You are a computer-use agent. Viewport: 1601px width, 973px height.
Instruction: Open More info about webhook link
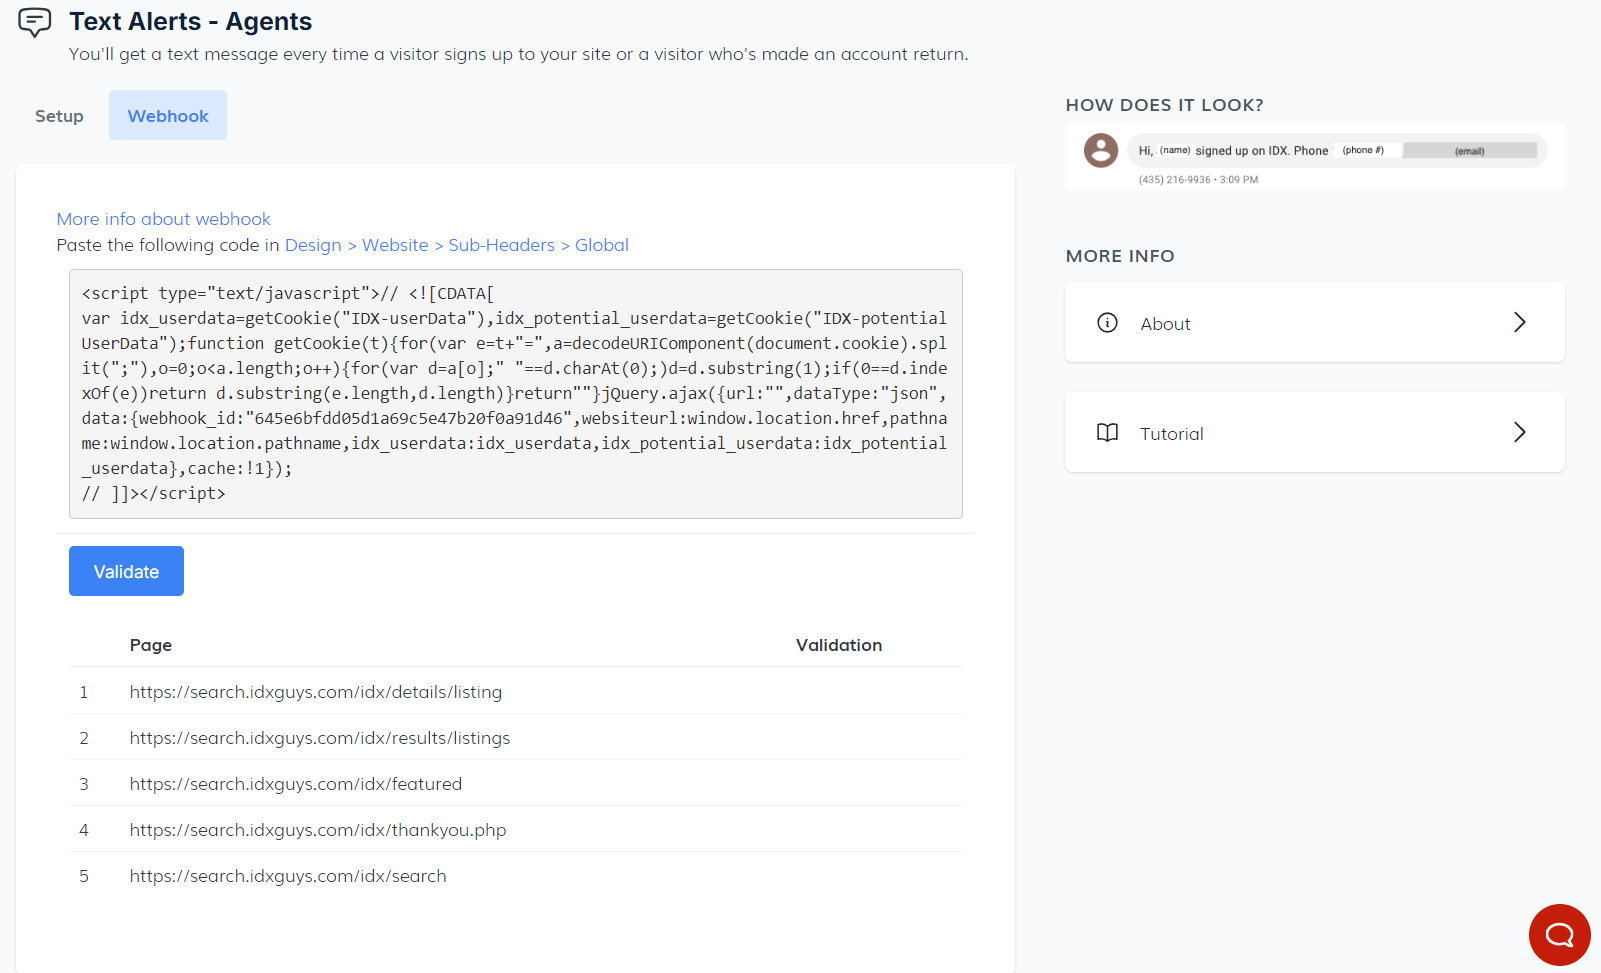click(164, 219)
